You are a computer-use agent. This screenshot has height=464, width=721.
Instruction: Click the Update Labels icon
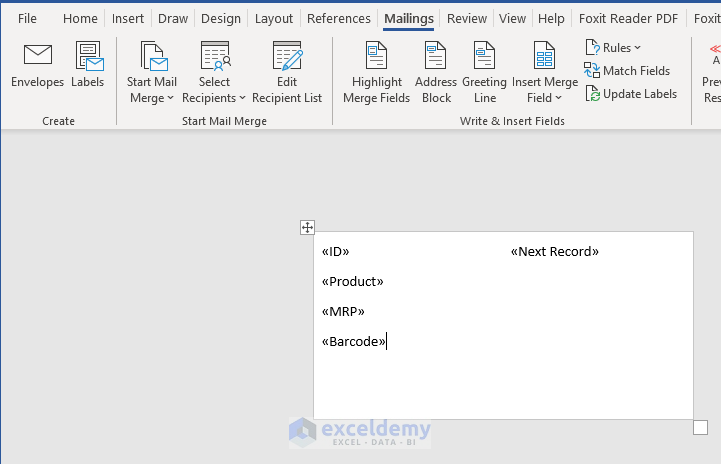(593, 94)
